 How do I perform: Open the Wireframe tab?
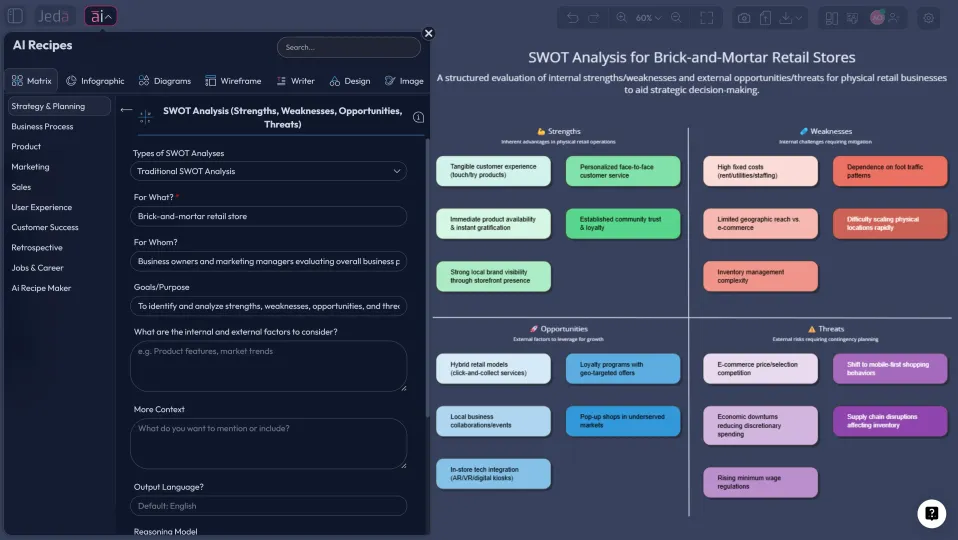tap(233, 81)
